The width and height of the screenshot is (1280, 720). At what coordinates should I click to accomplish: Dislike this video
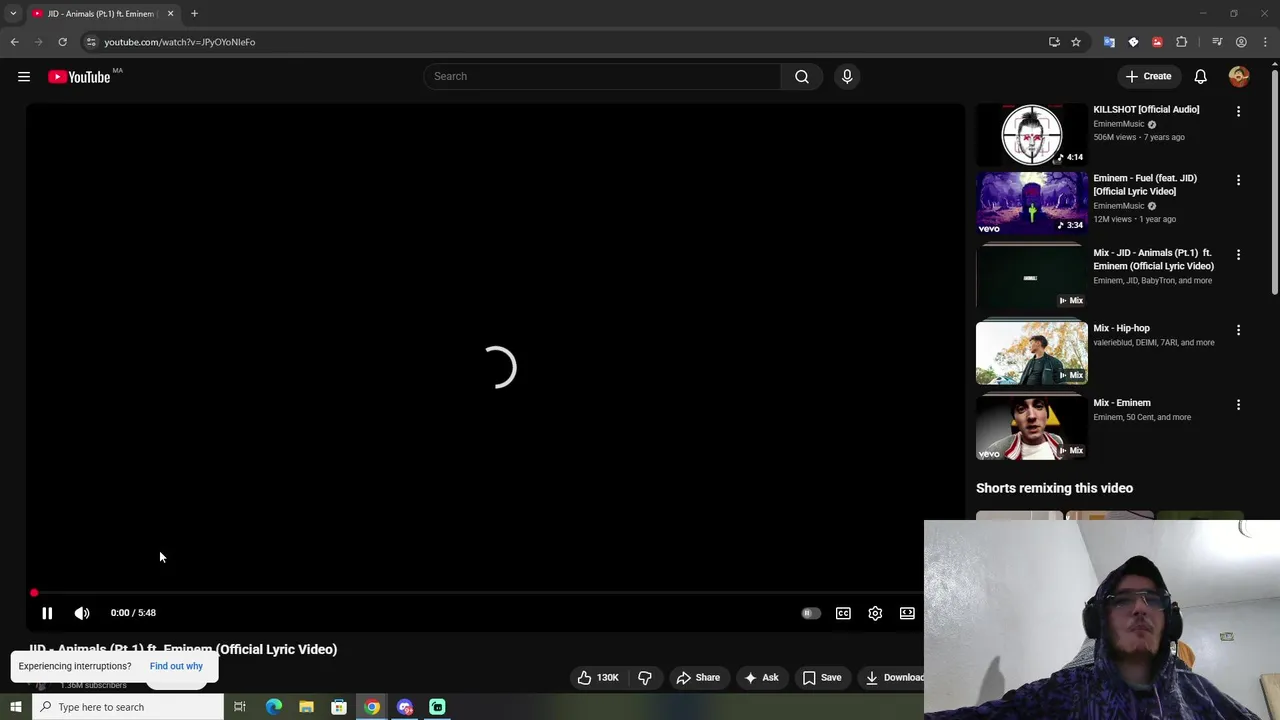[645, 677]
